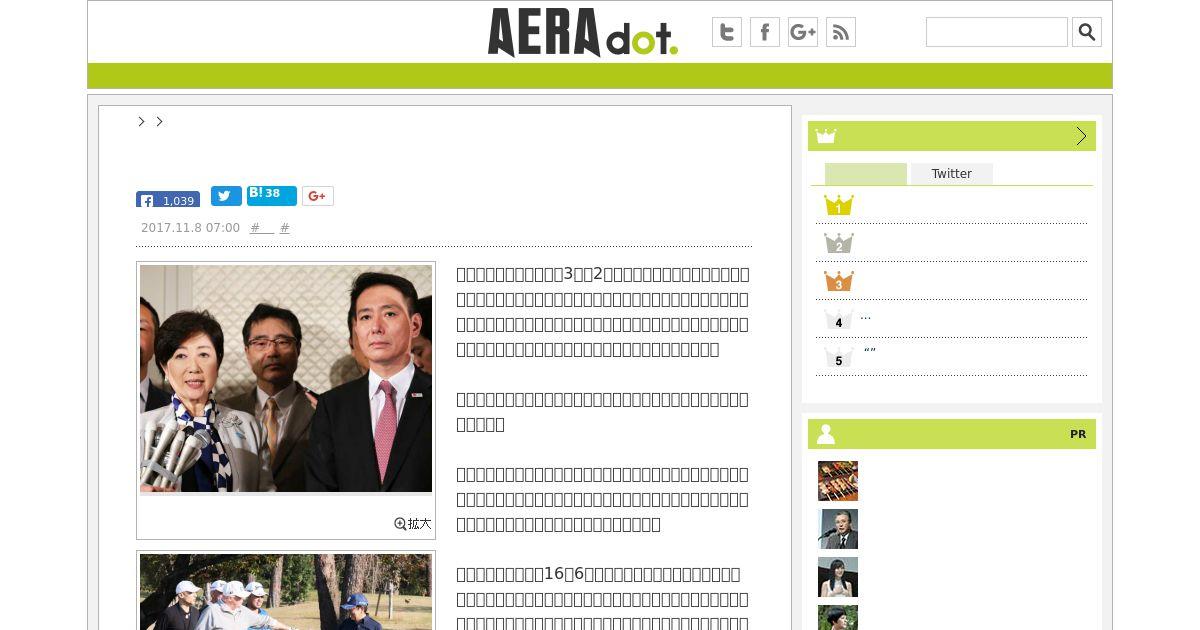Tweet this article via Twitter share button
1200x630 pixels.
(226, 196)
